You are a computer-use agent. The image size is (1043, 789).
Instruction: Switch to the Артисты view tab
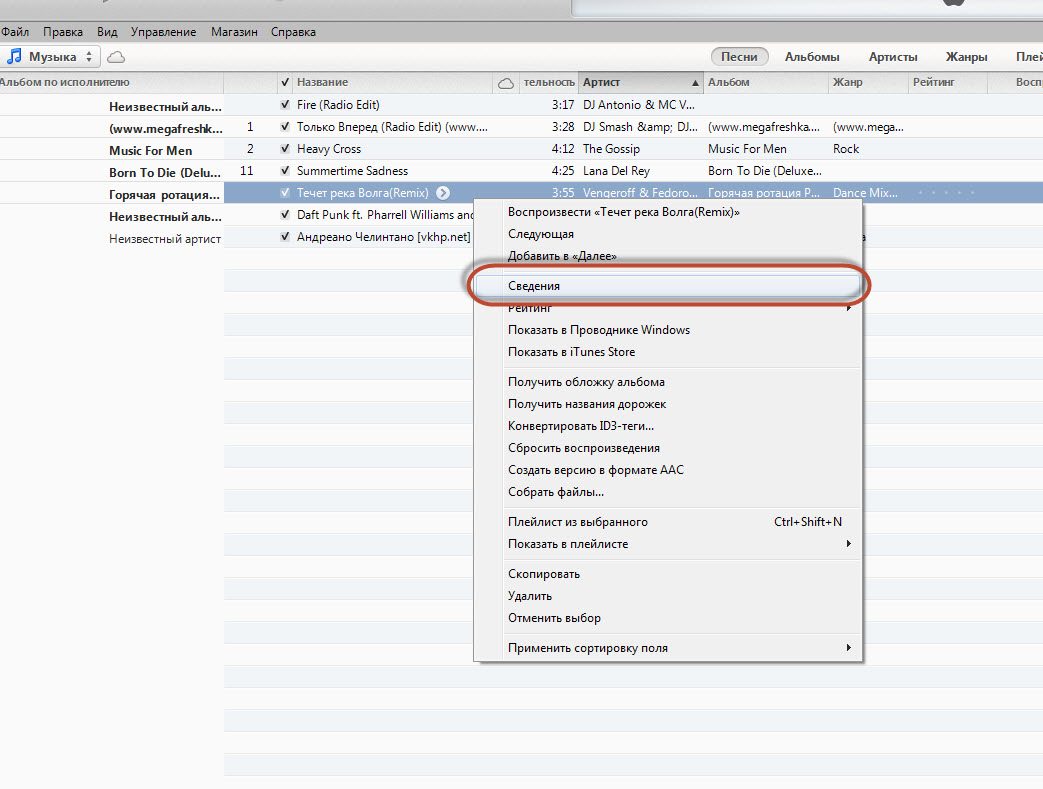point(893,57)
